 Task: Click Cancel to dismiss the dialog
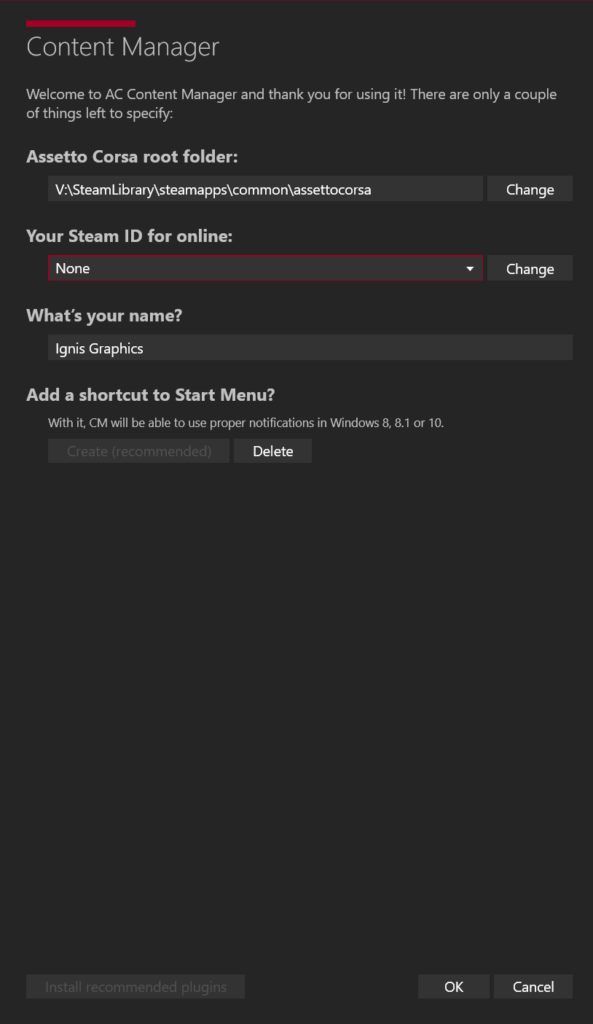(533, 987)
